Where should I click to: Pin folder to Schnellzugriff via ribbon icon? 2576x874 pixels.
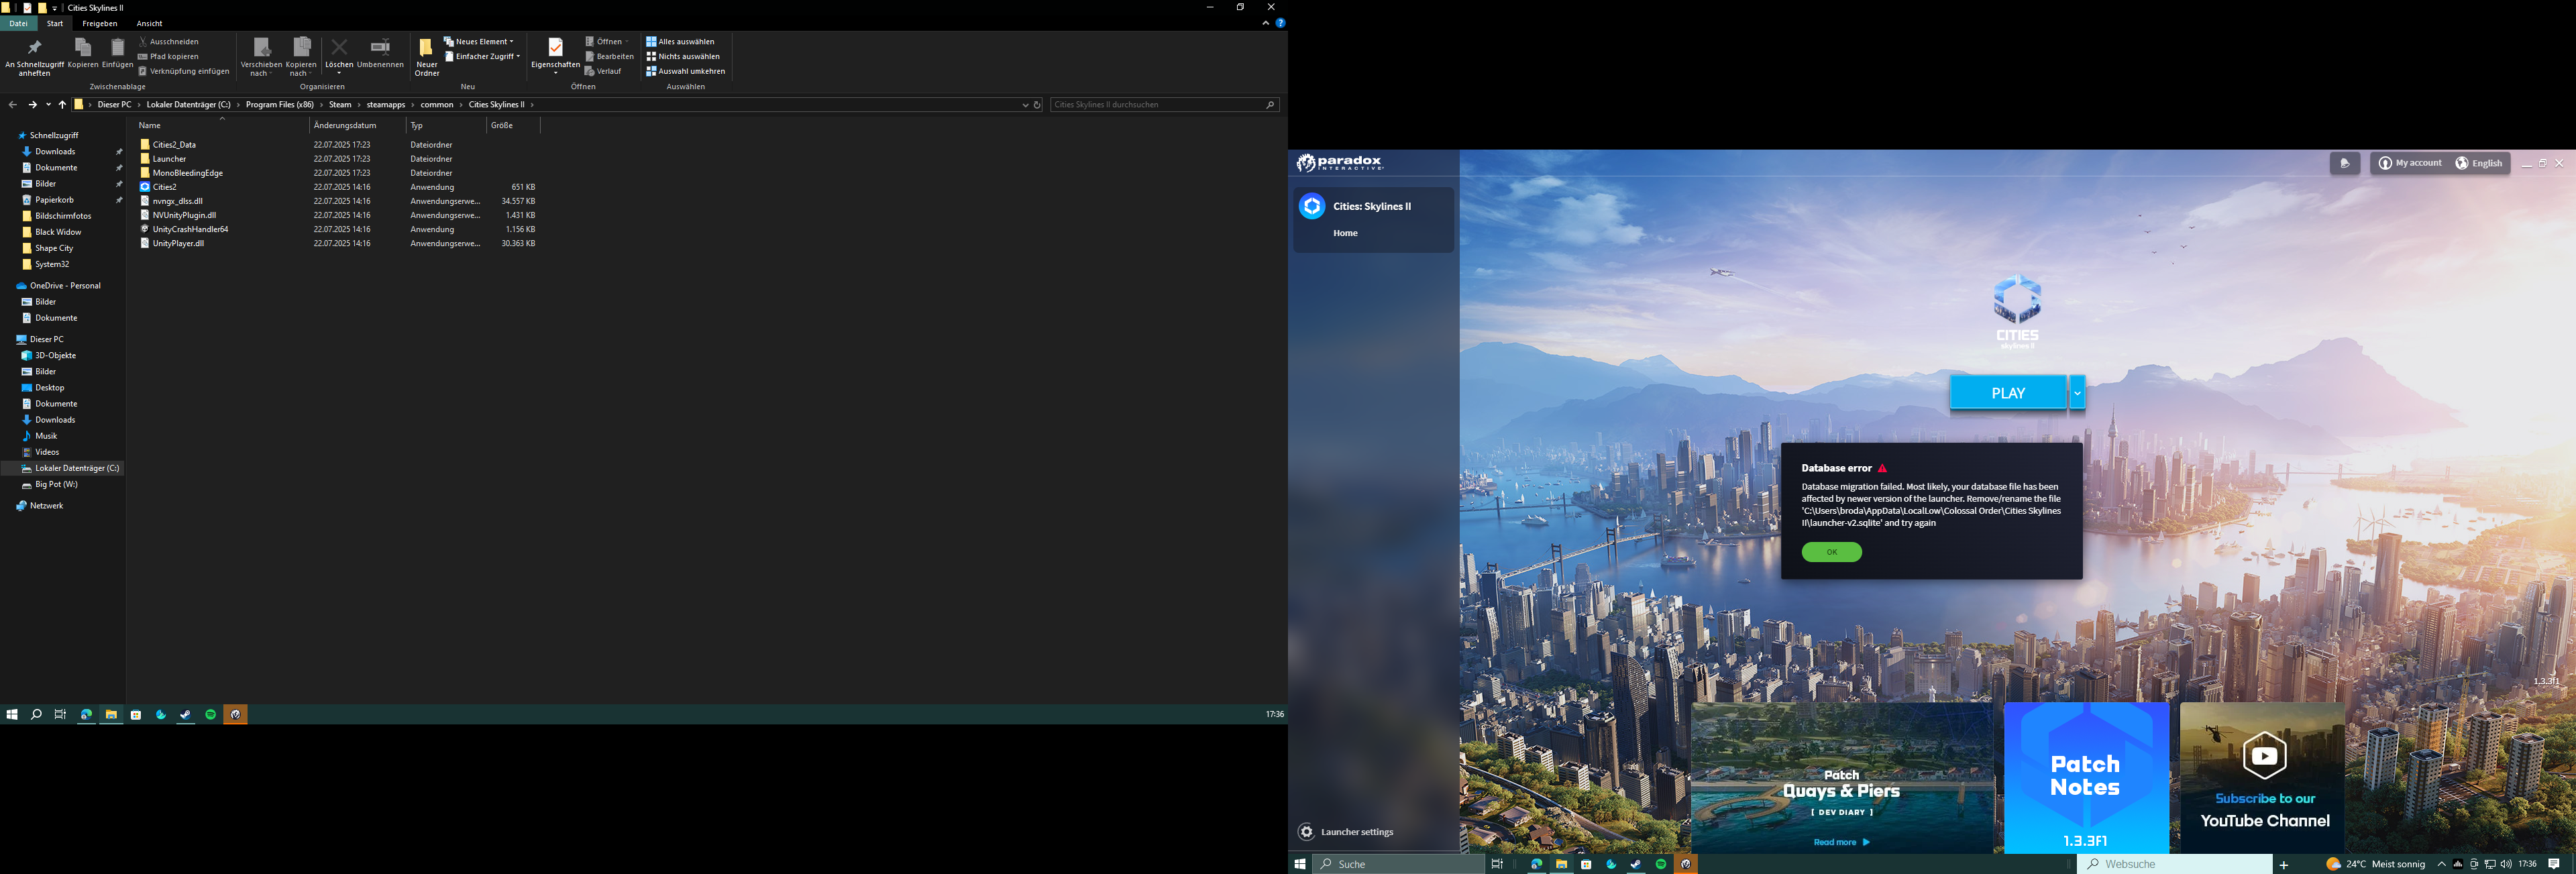[34, 57]
